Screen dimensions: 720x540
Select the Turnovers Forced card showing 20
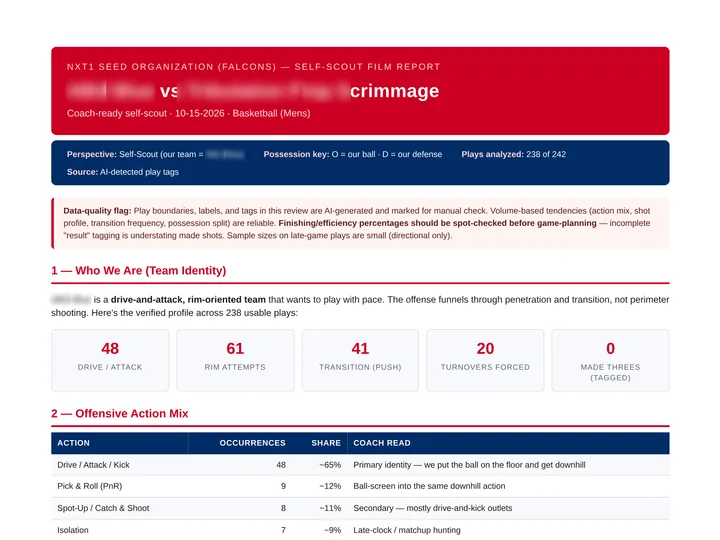485,360
